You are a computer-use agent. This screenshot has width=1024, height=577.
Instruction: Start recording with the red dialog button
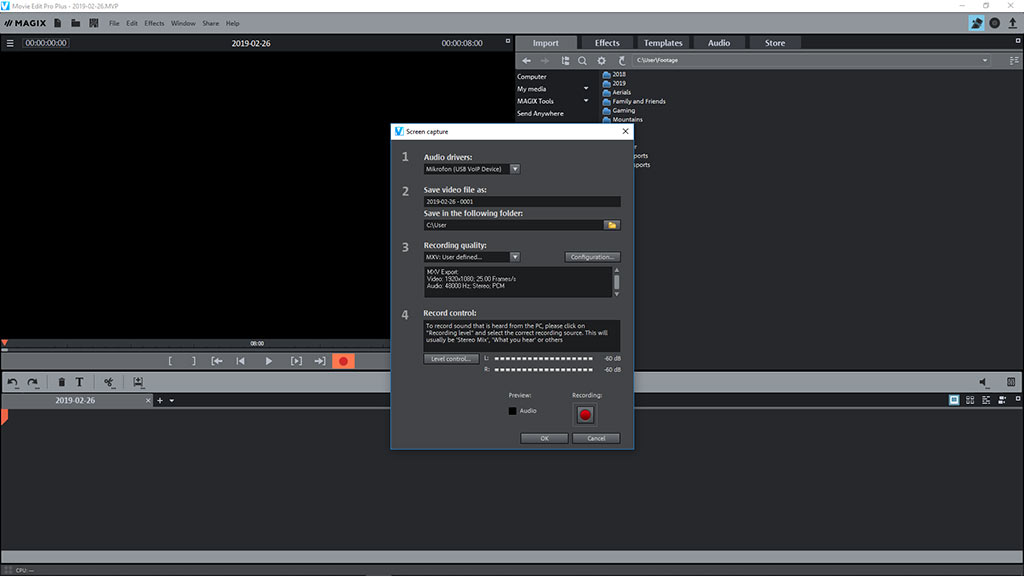(585, 414)
